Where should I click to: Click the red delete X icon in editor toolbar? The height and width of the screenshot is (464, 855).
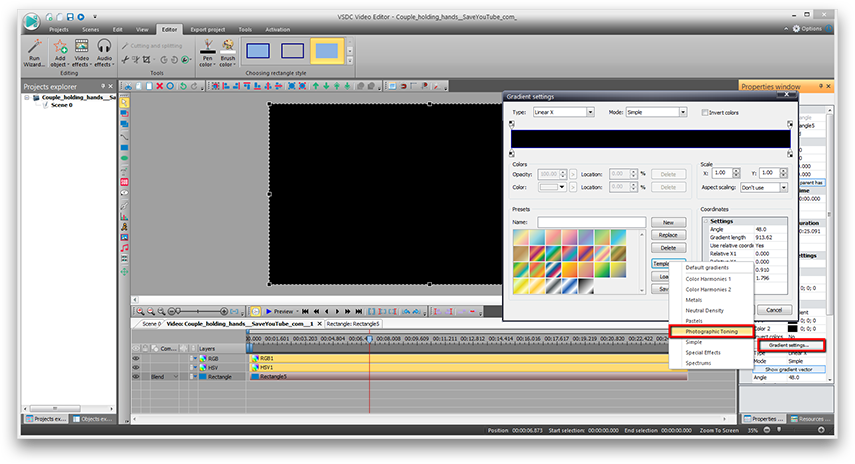(159, 86)
